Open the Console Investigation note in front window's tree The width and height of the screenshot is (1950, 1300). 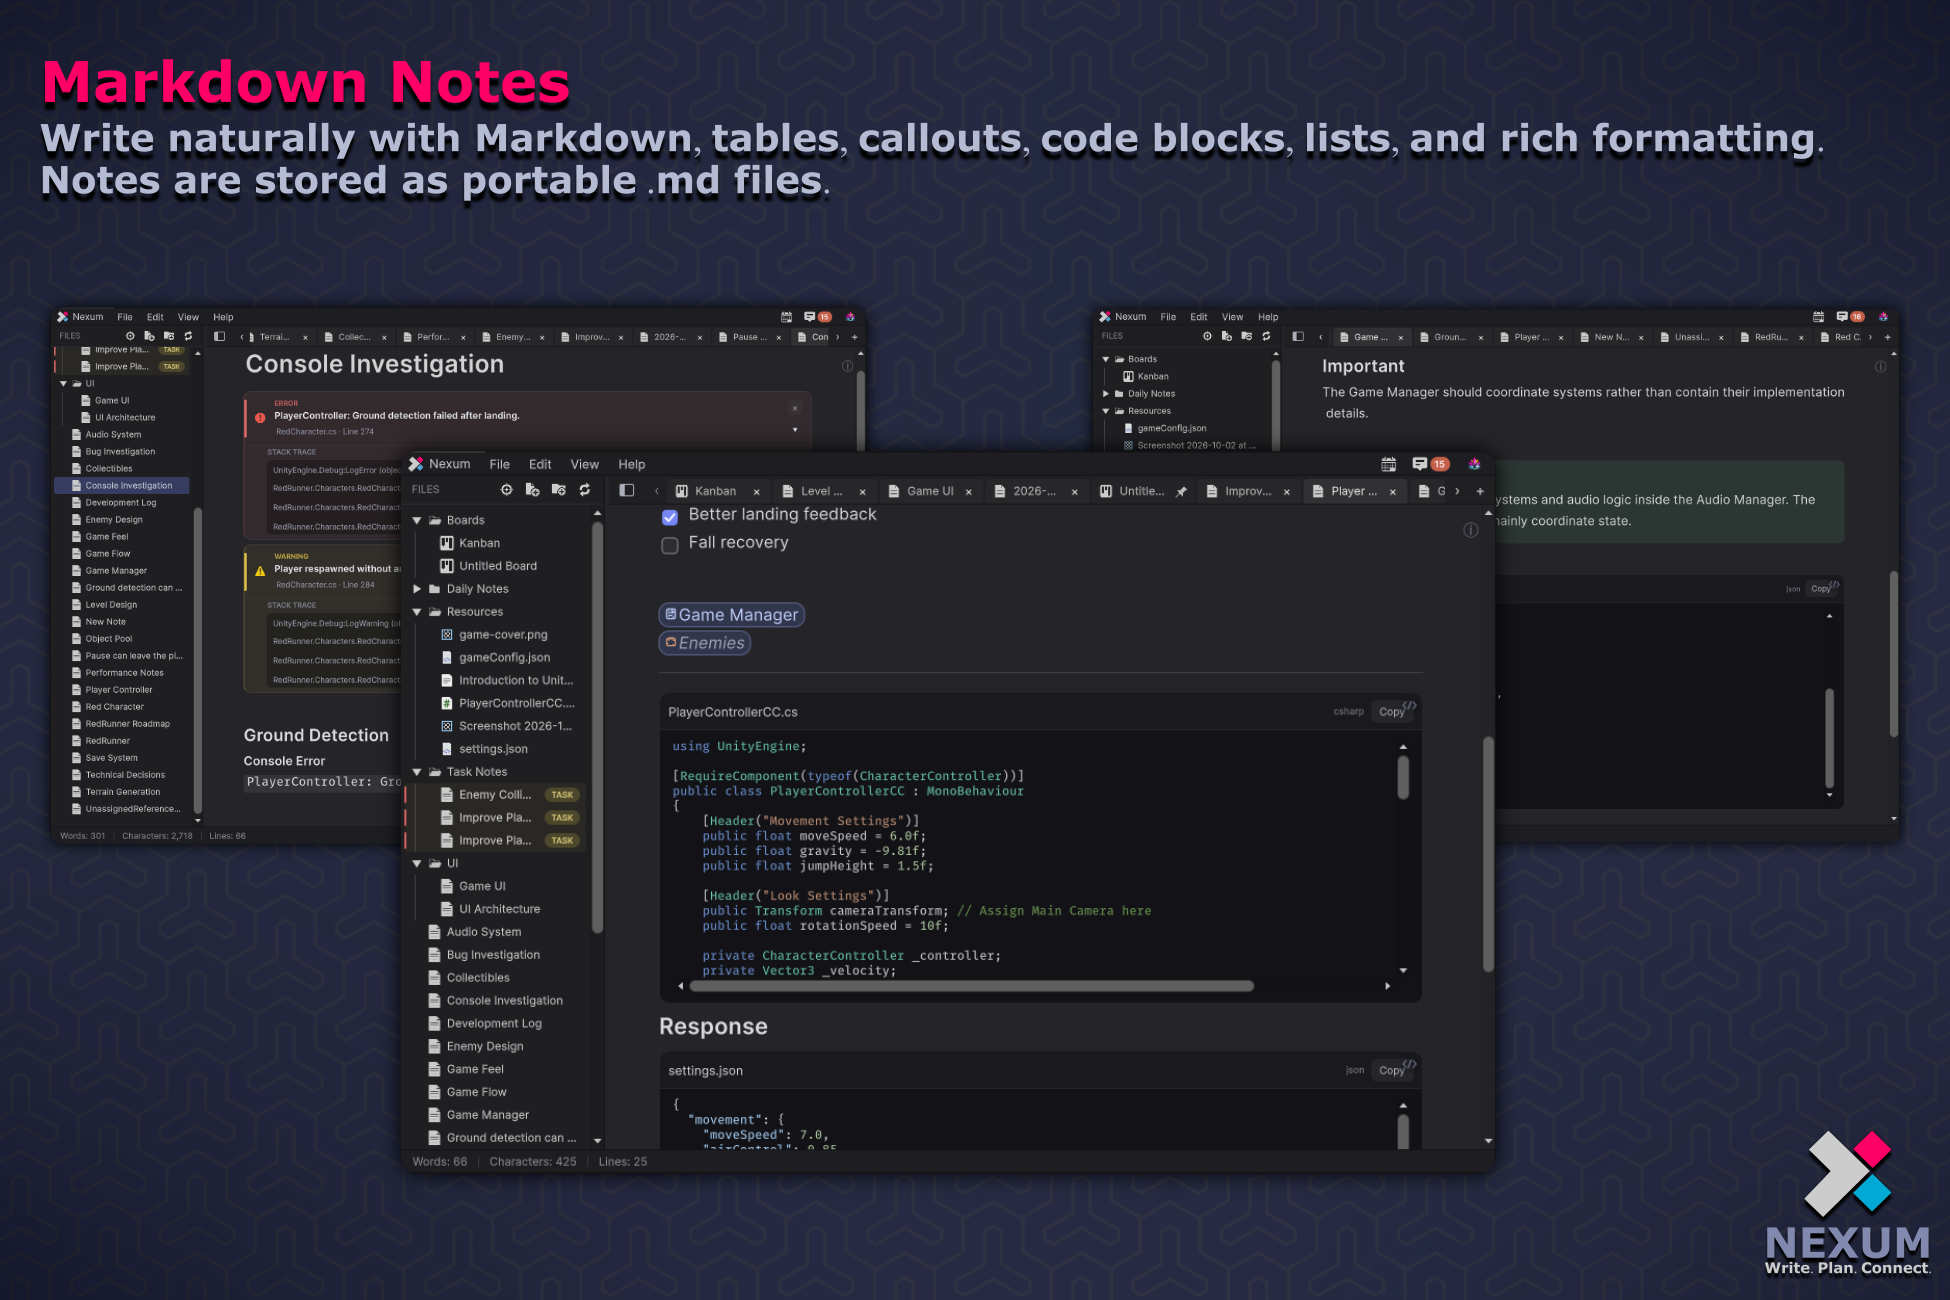pyautogui.click(x=504, y=1000)
